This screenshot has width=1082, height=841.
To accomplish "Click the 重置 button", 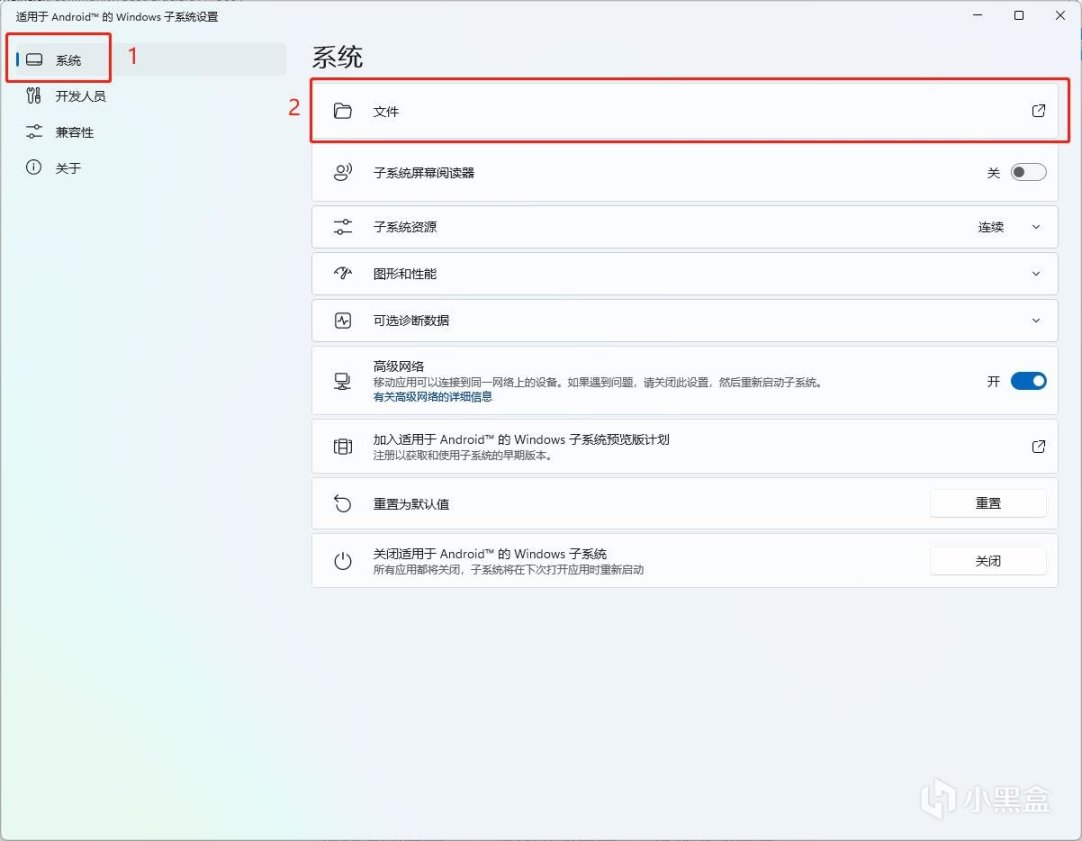I will pos(988,504).
